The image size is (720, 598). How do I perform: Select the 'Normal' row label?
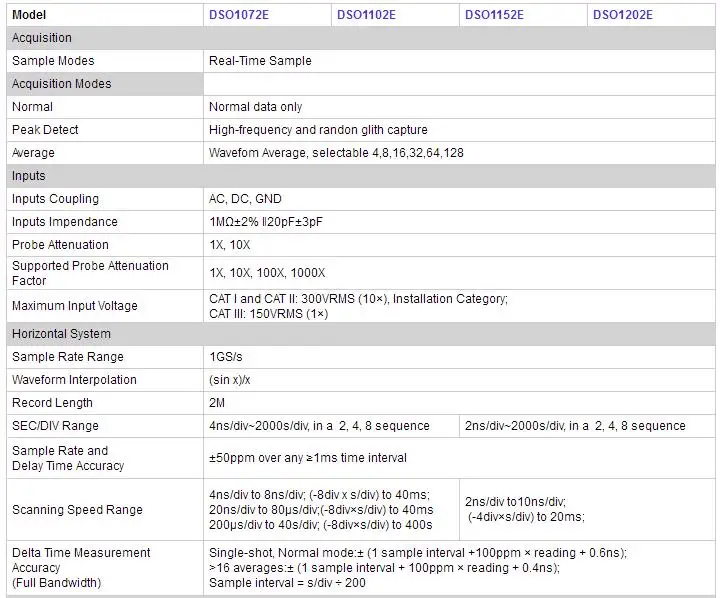click(x=32, y=107)
